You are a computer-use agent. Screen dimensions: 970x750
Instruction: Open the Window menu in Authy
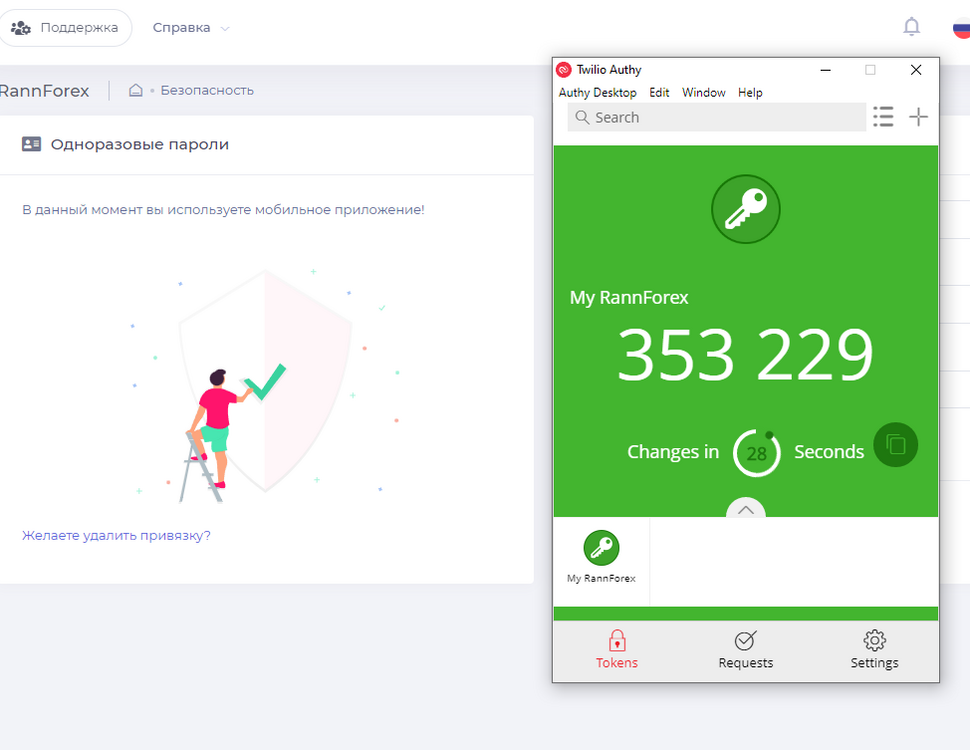tap(703, 93)
